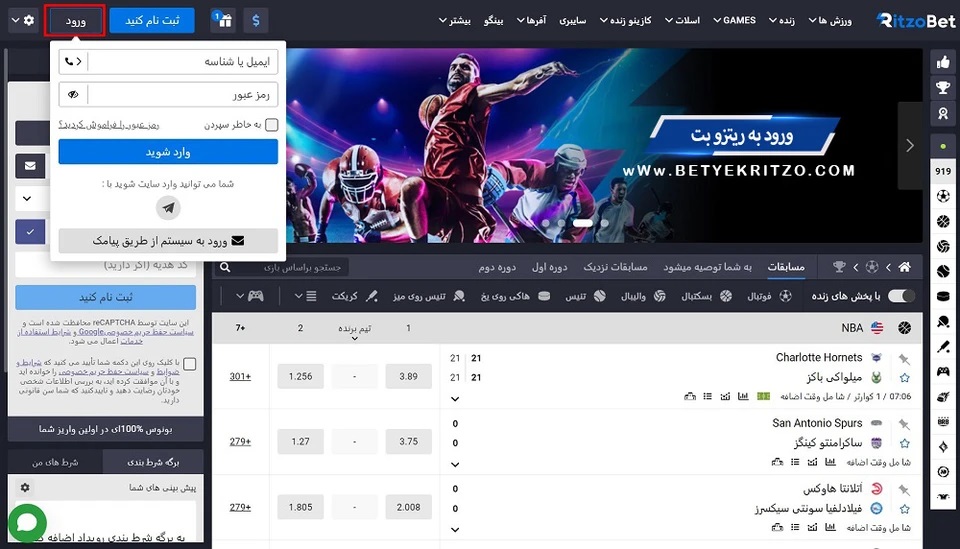The image size is (960, 549).
Task: Click the trophy icon in sports nav bar
Action: tap(839, 267)
